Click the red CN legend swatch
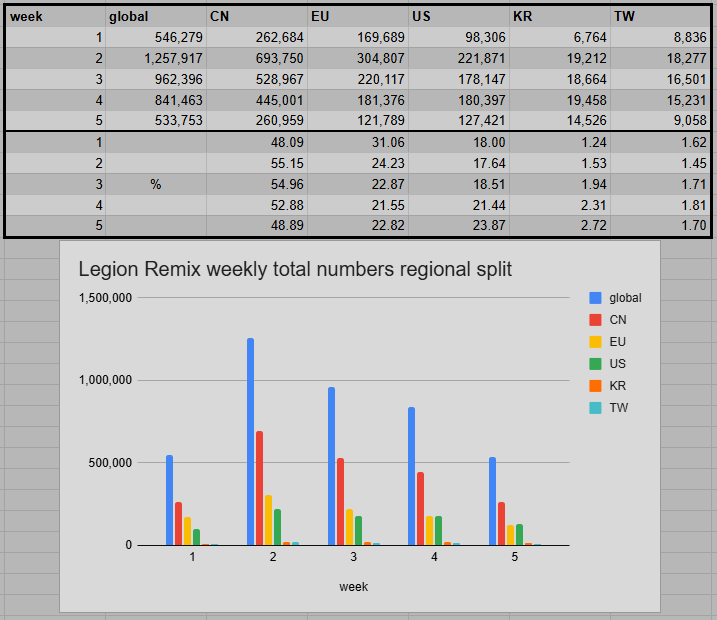 pyautogui.click(x=596, y=320)
